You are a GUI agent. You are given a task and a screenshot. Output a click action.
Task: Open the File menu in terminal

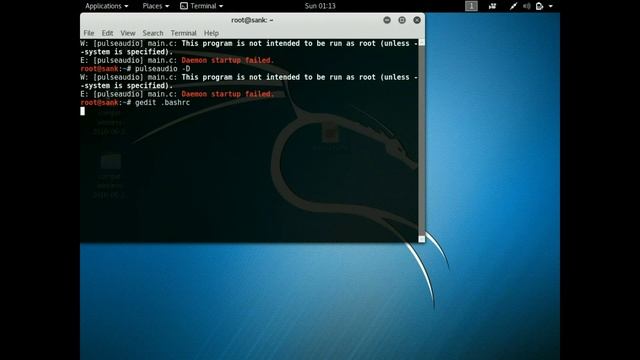(89, 33)
